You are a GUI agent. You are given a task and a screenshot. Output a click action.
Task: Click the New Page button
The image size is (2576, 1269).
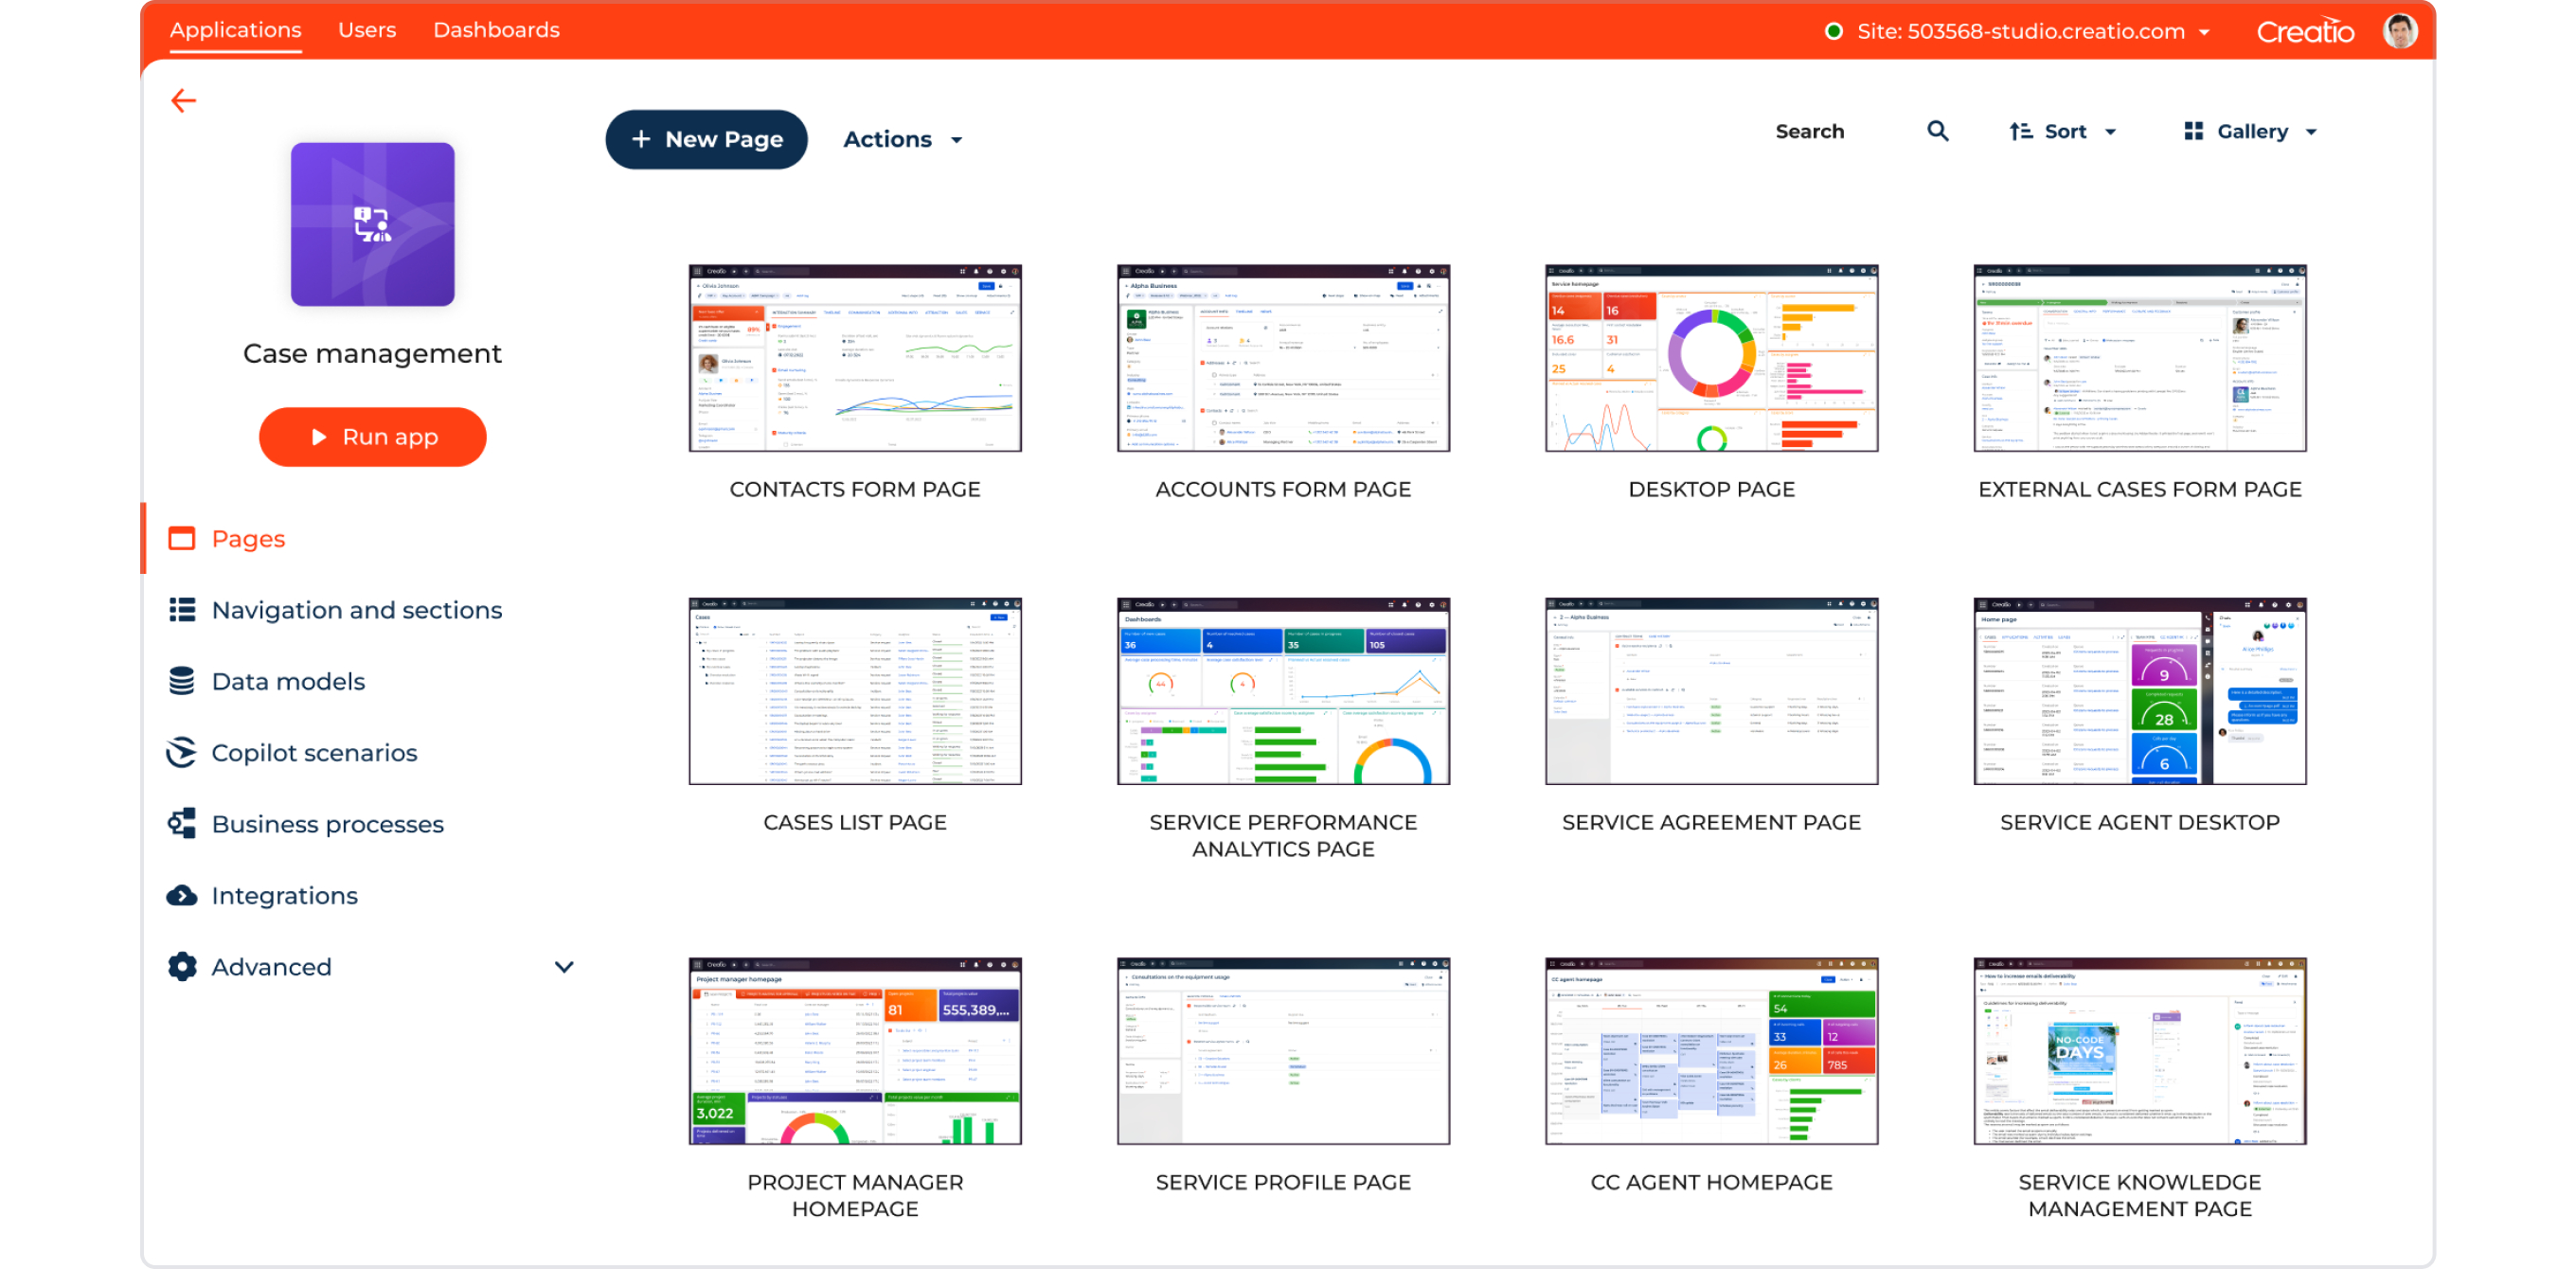[x=706, y=140]
